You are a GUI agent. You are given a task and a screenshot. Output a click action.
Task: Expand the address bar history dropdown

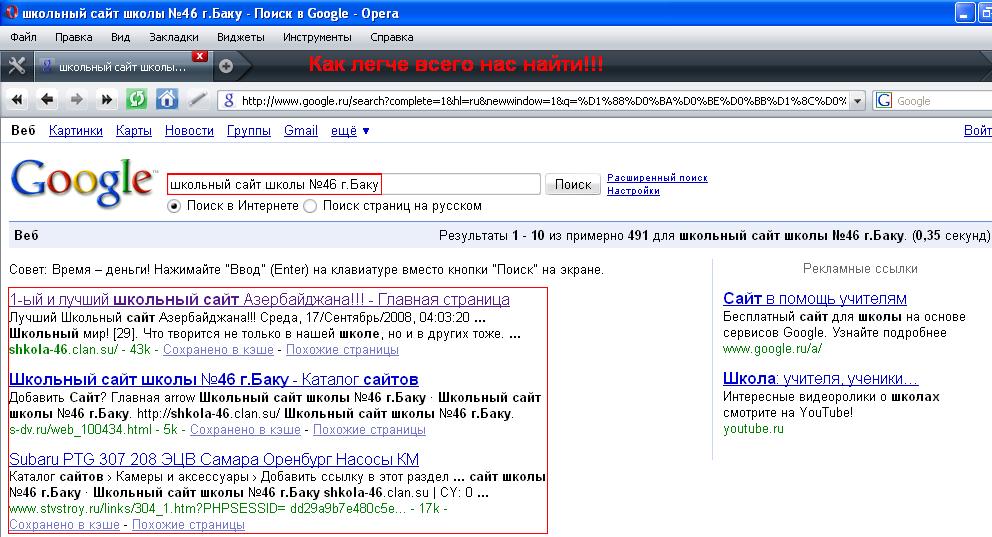(x=857, y=101)
